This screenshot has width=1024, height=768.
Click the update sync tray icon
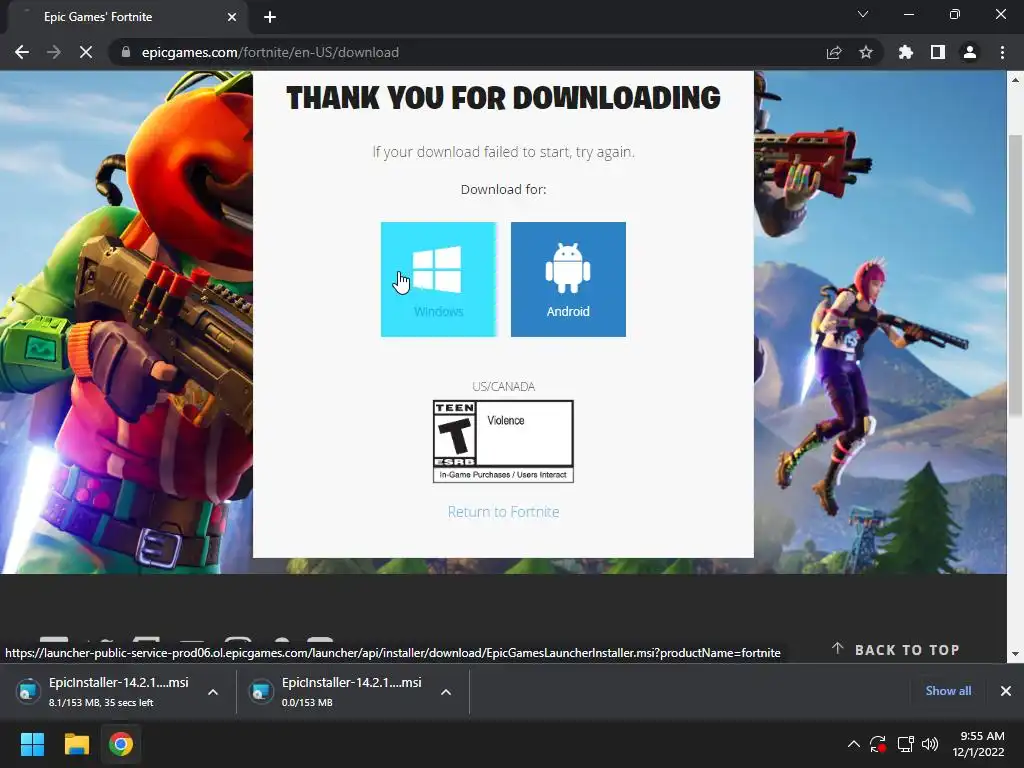(x=878, y=744)
